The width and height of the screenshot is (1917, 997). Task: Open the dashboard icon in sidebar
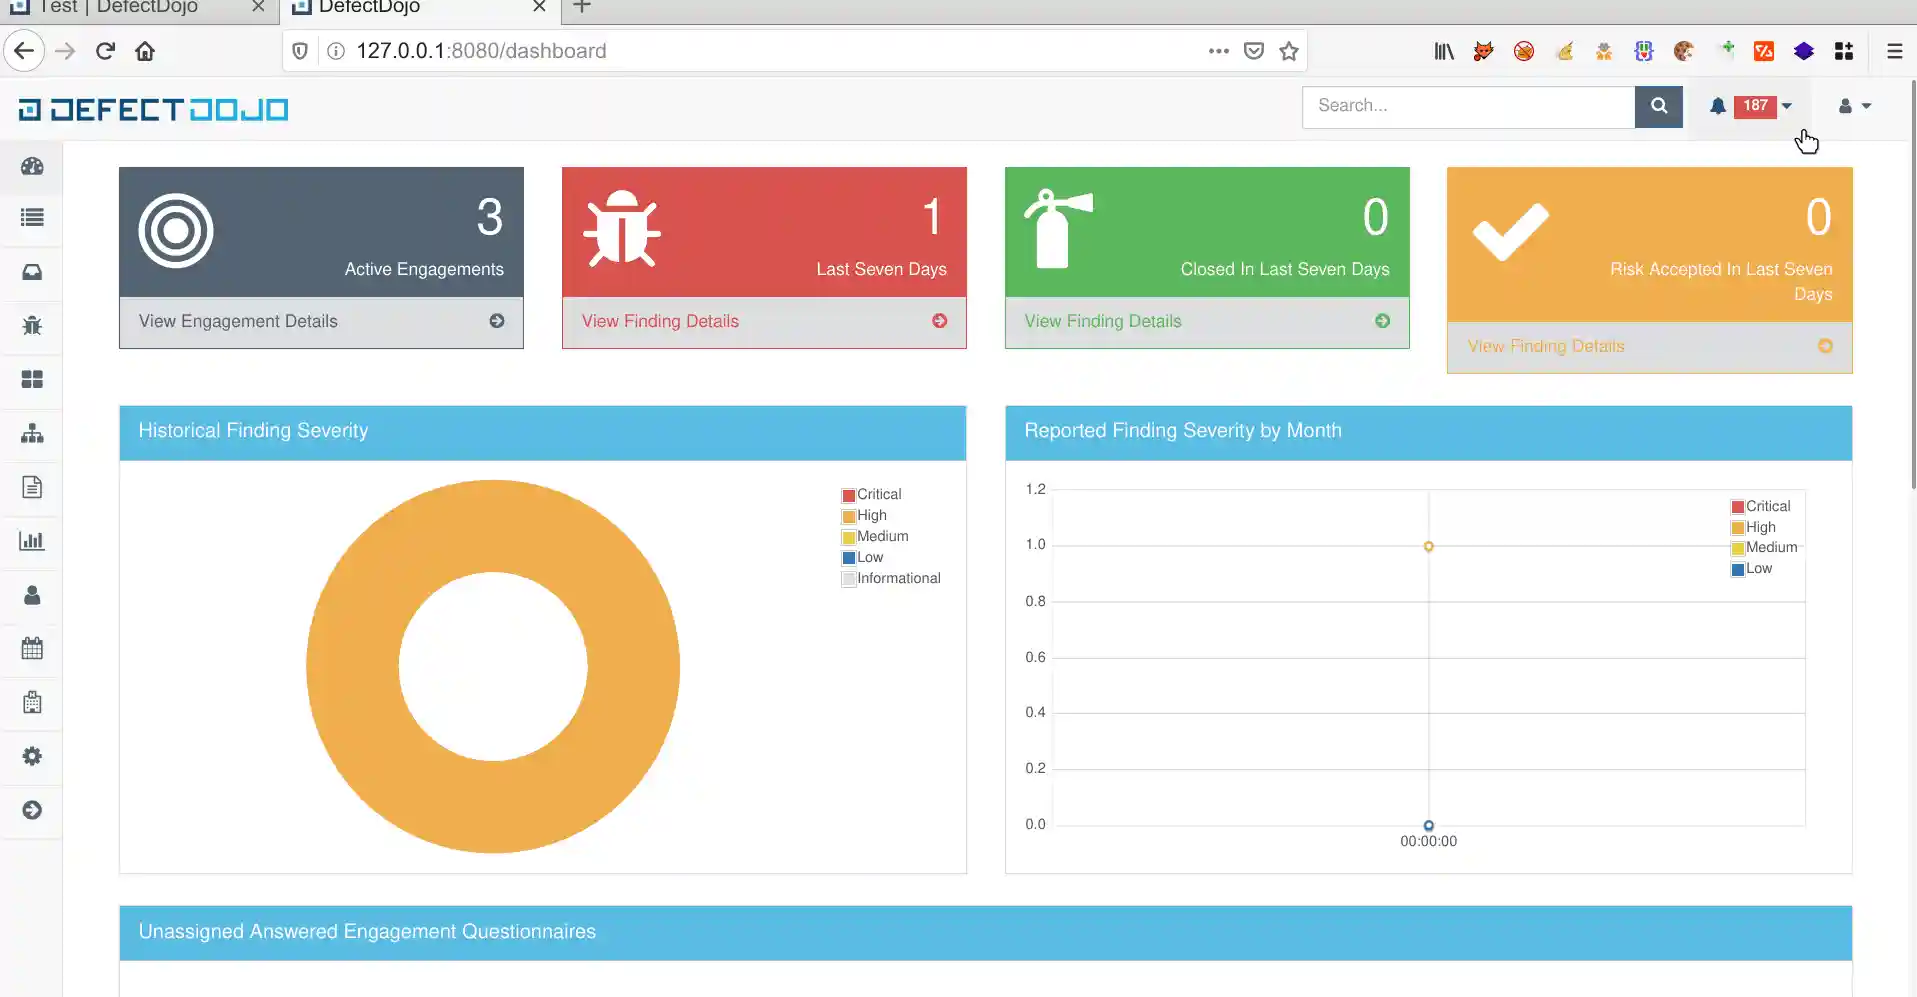point(32,166)
